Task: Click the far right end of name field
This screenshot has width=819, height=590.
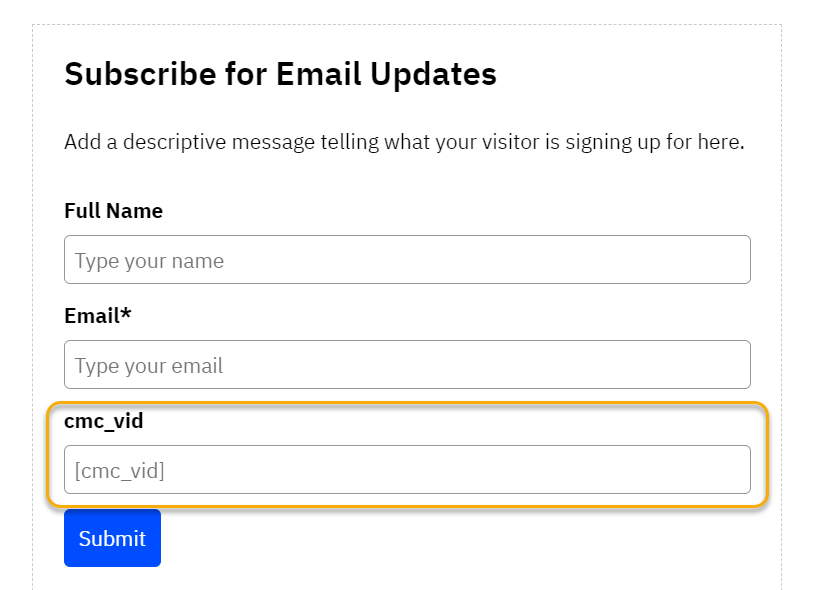Action: coord(735,260)
